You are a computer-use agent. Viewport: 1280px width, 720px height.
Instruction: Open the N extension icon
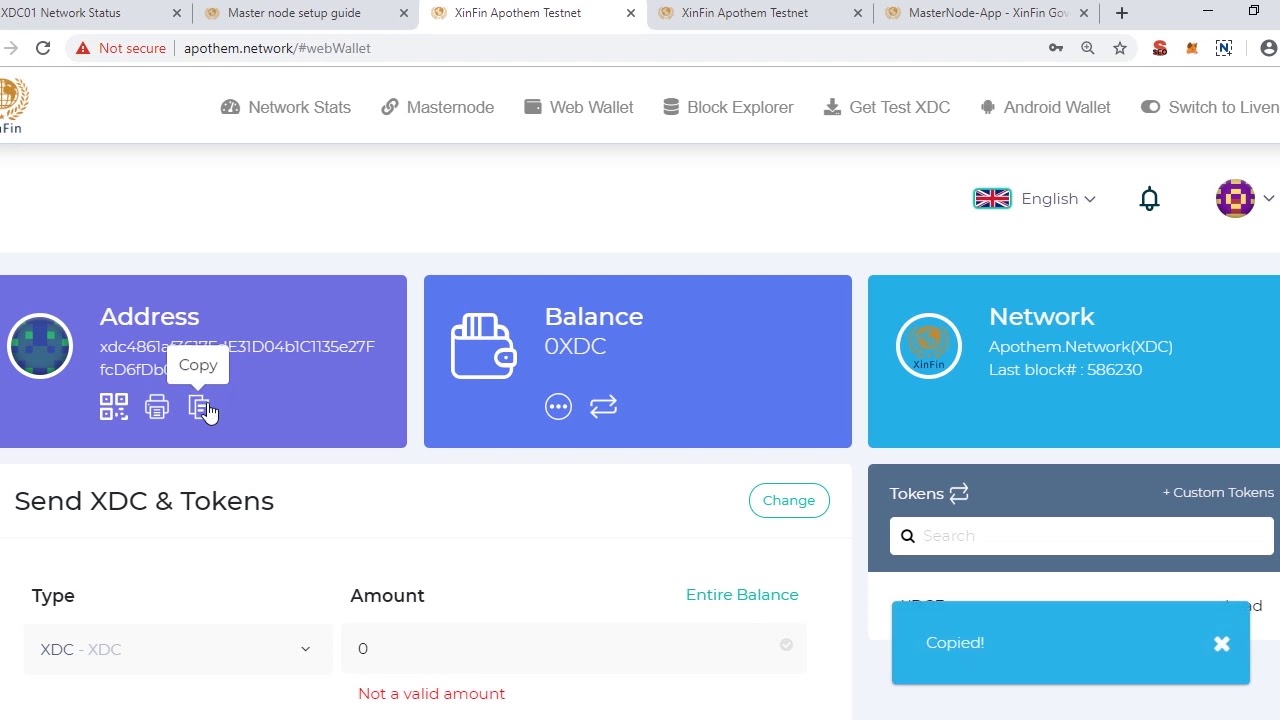pos(1224,48)
